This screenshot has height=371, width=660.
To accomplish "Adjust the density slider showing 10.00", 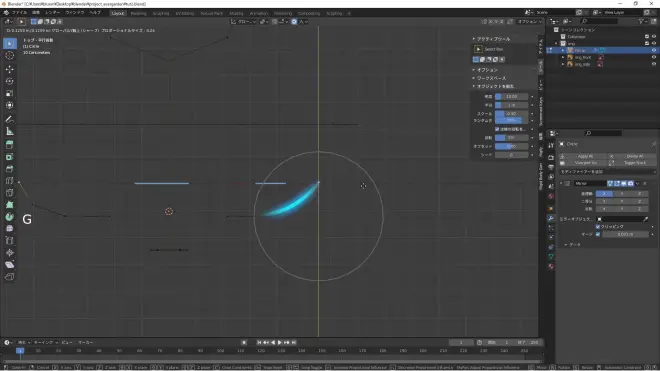I will 511,96.
